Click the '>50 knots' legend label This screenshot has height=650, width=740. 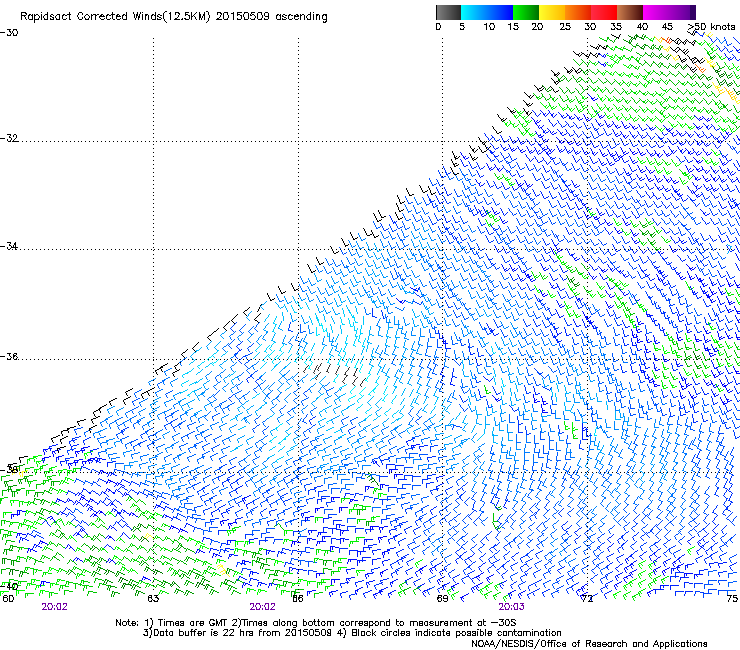(711, 27)
